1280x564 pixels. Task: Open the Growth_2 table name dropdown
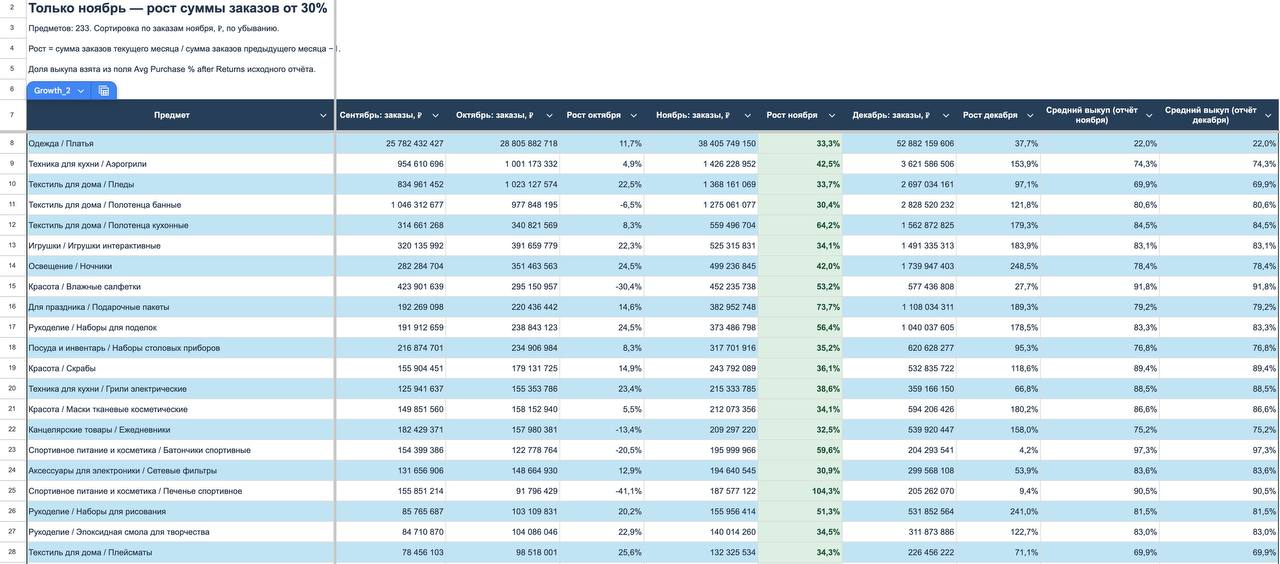tap(81, 91)
